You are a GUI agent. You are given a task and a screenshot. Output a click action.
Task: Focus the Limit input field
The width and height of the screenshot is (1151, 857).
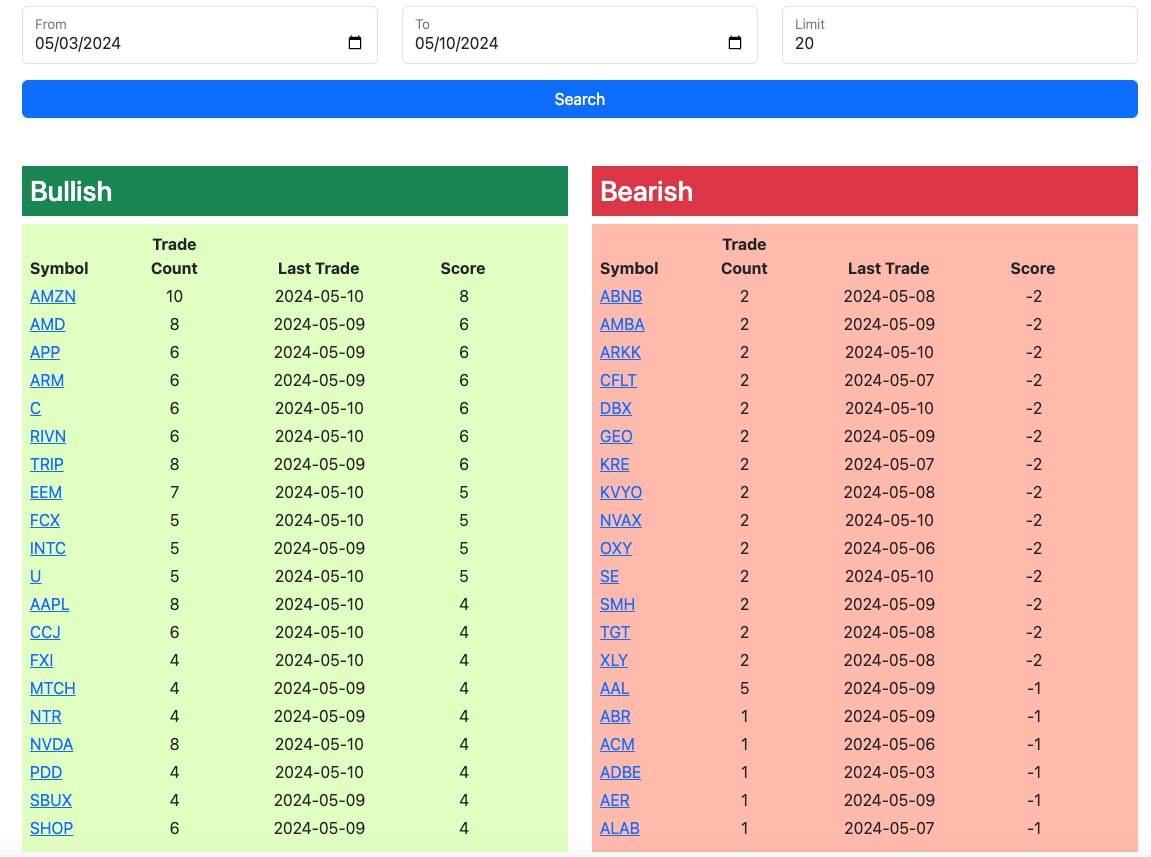click(x=960, y=35)
